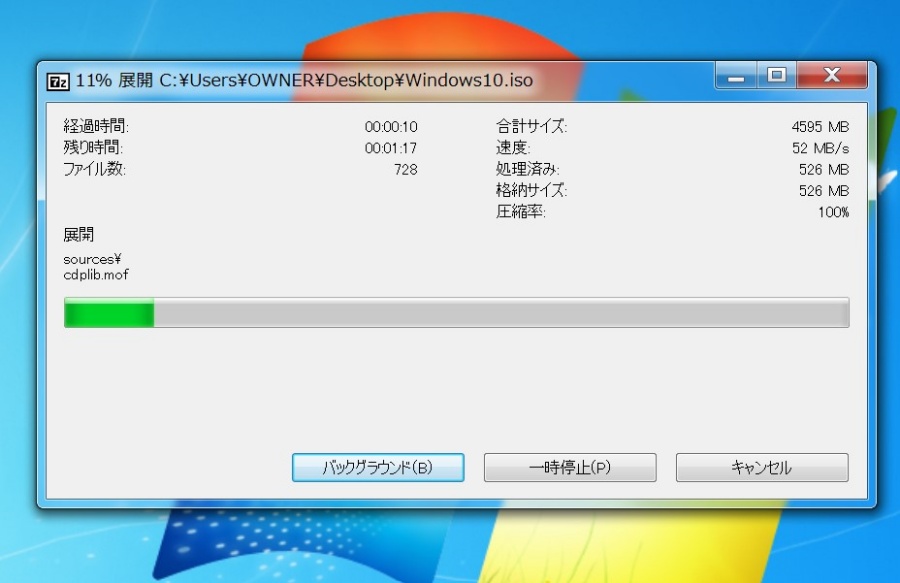900x583 pixels.
Task: Minimize the 7-Zip progress window
Action: 737,75
